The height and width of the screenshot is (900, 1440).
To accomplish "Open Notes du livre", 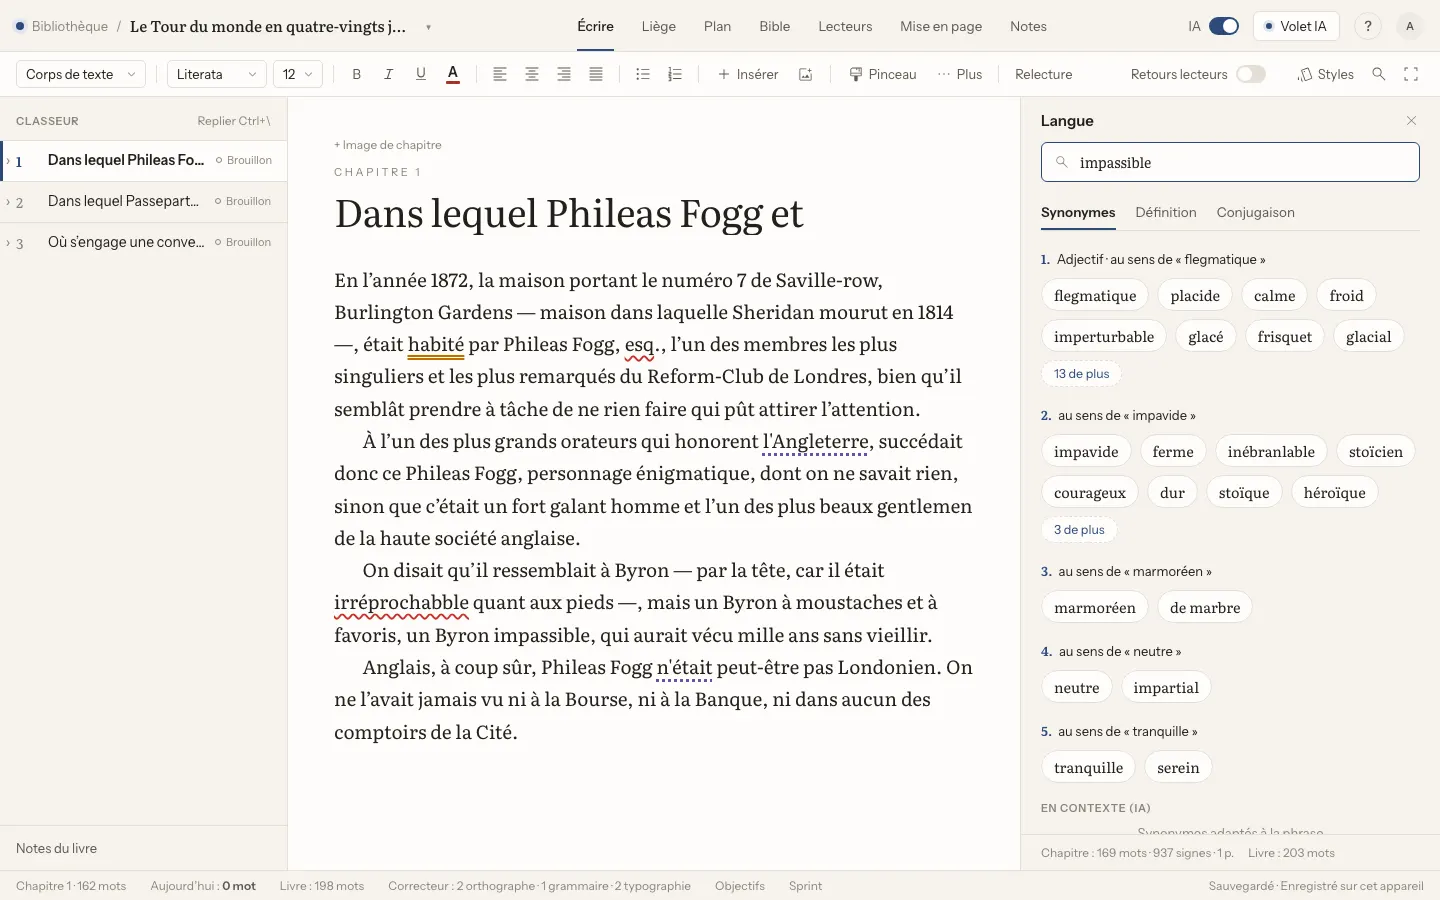I will [57, 848].
